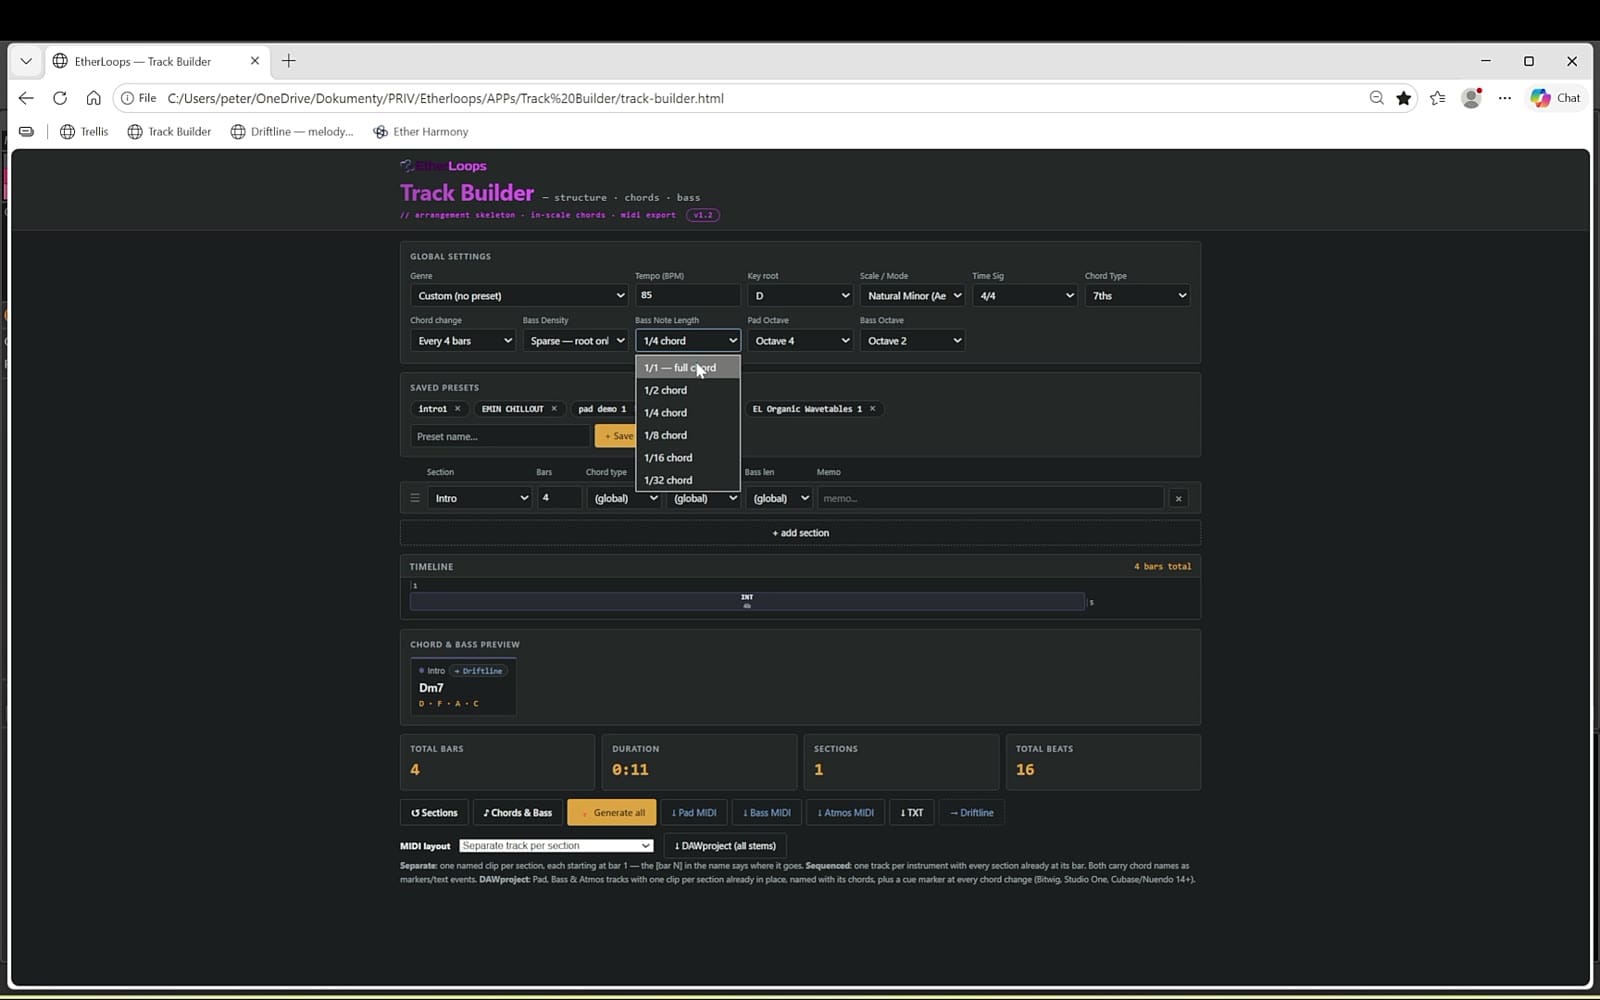Open the browser home page icon
This screenshot has width=1600, height=1000.
(93, 98)
